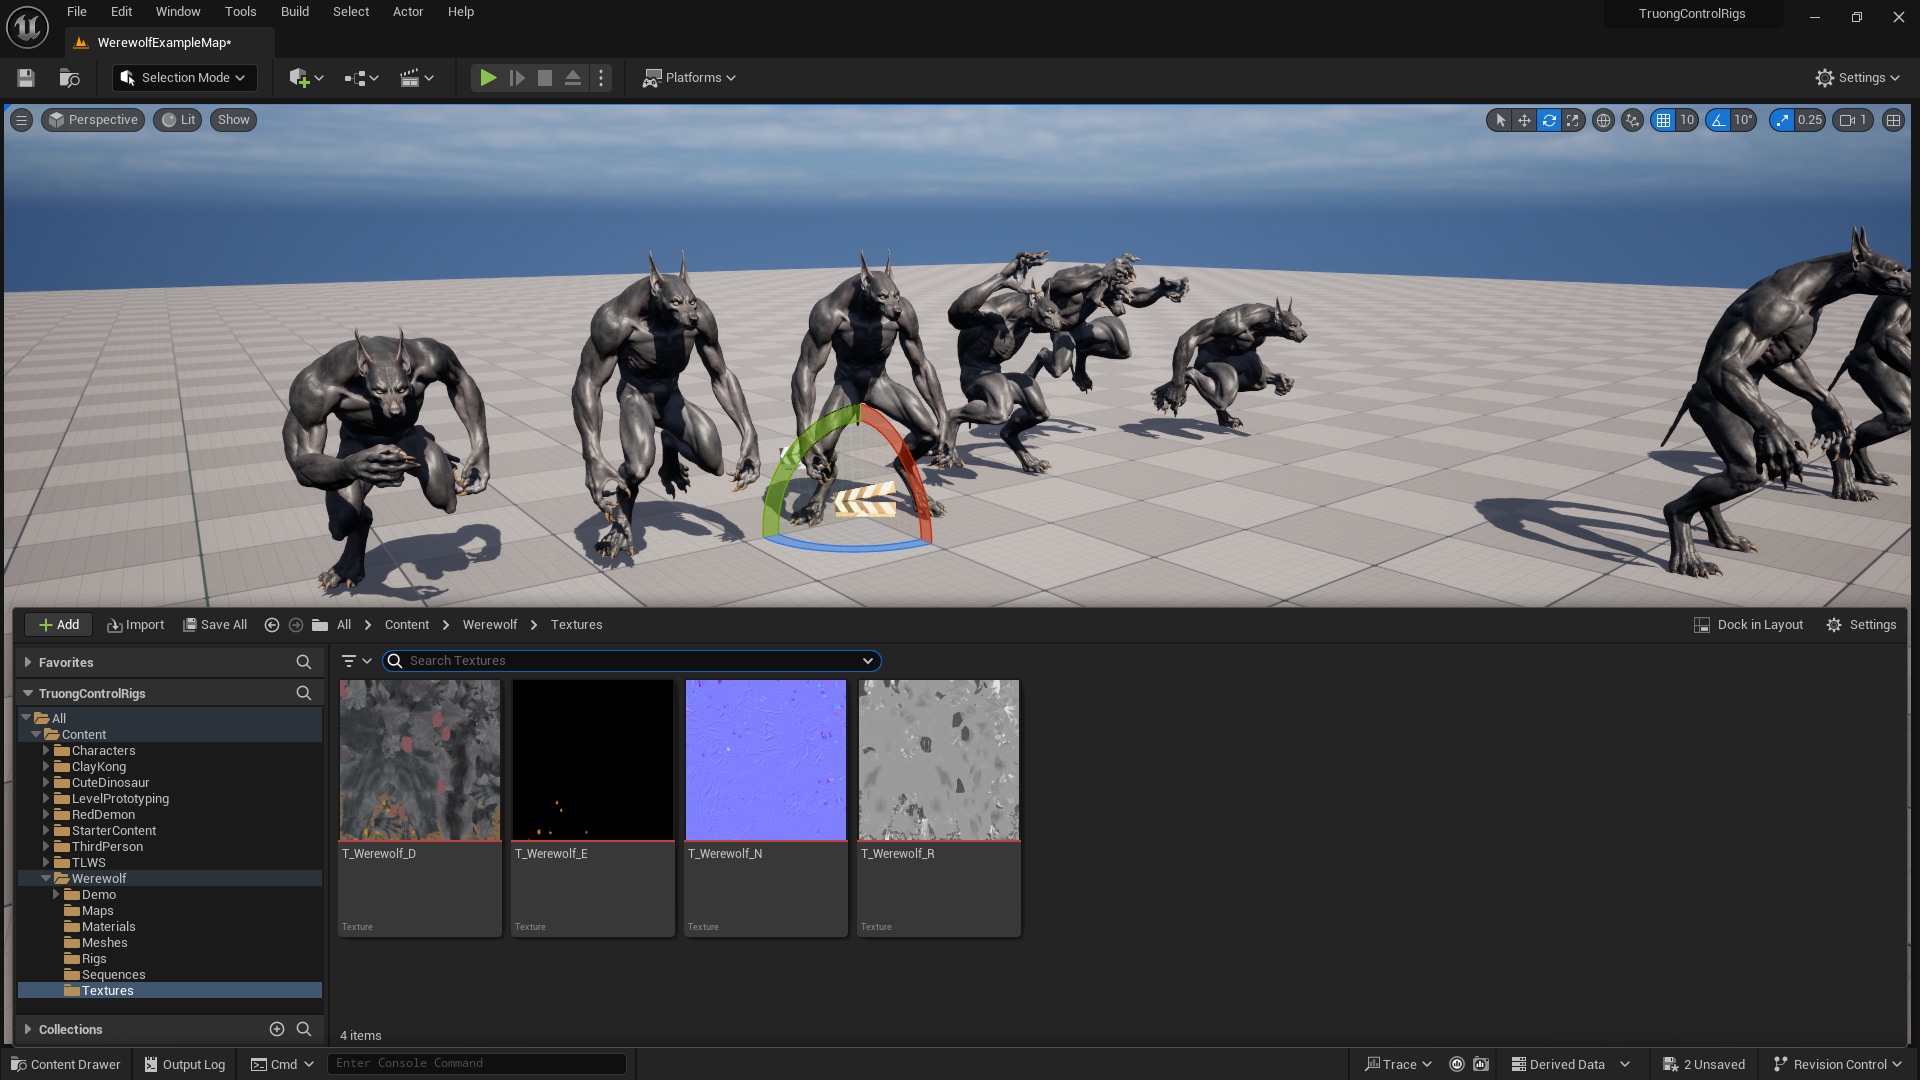Toggle the Content Drawer in the status bar
Image resolution: width=1920 pixels, height=1080 pixels.
click(66, 1065)
